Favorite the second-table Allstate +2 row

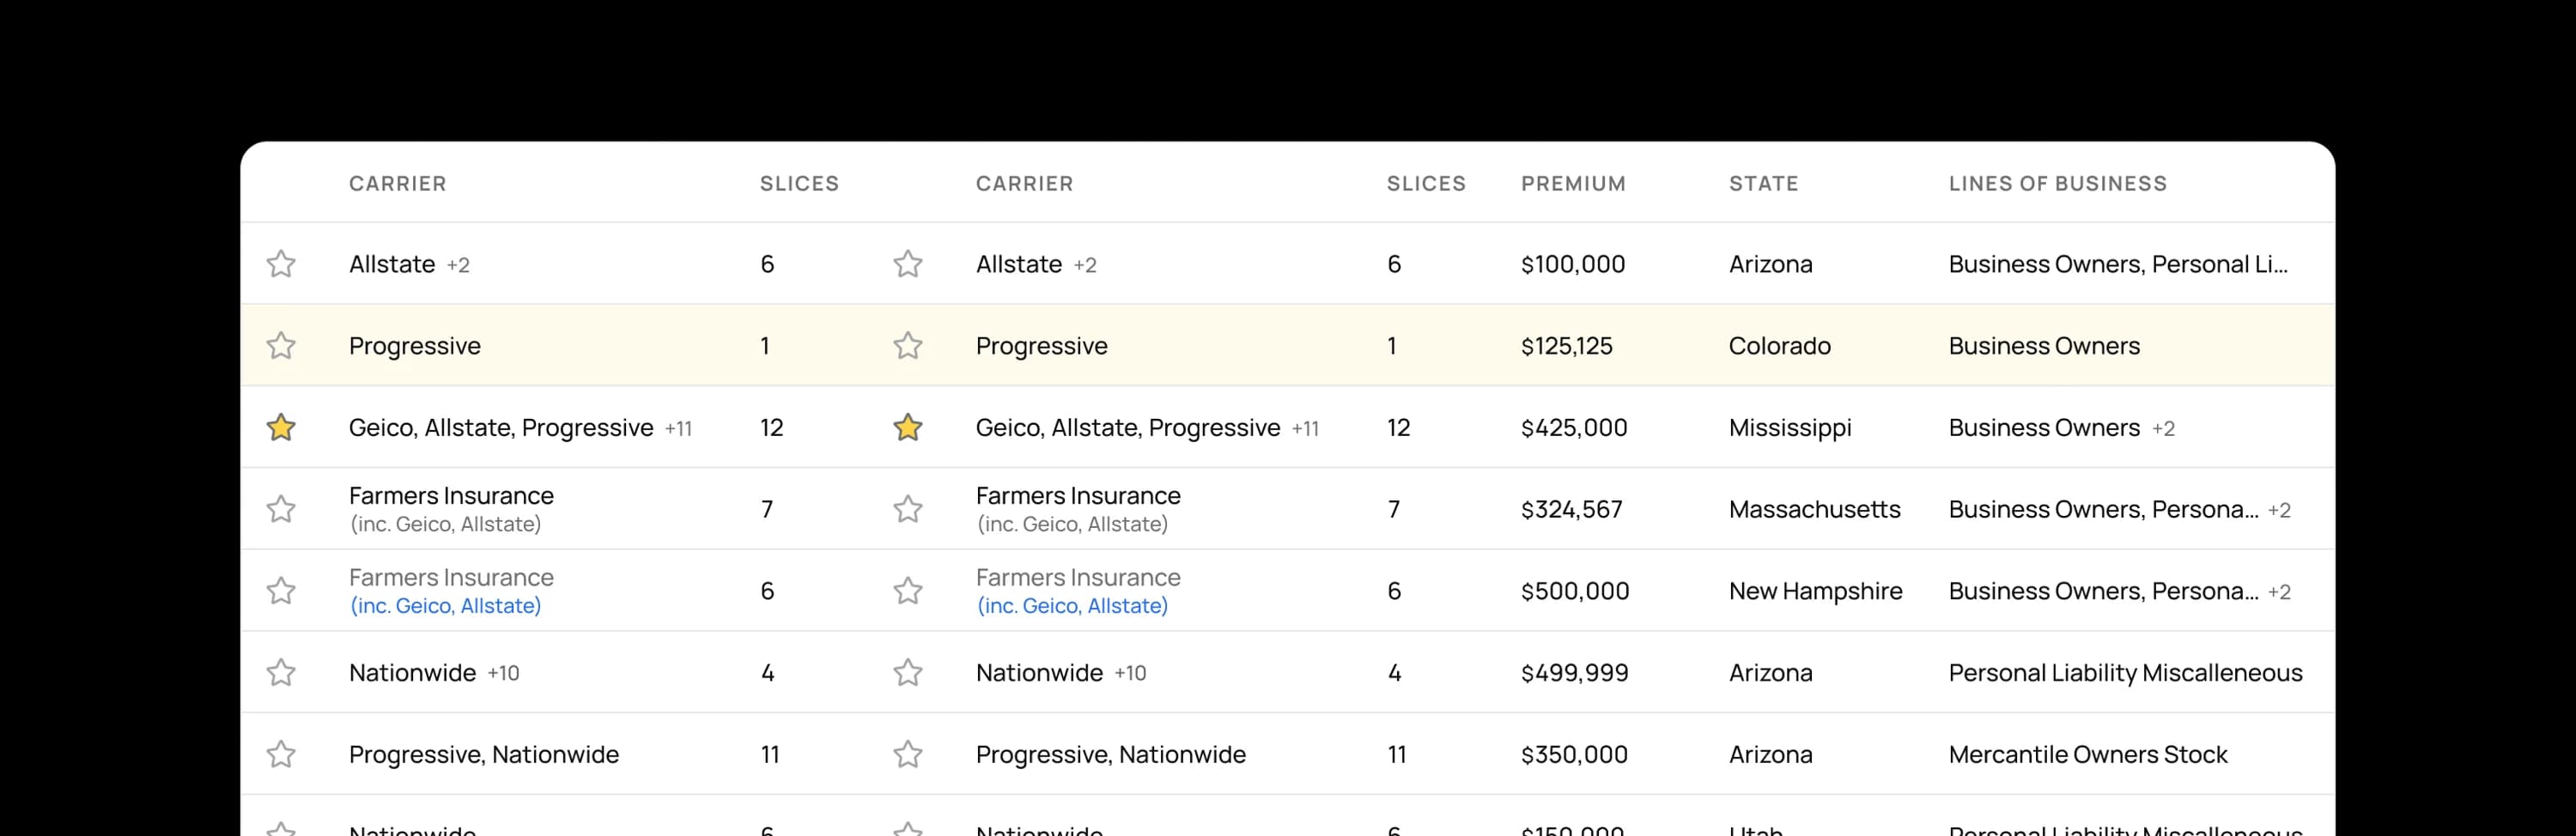pyautogui.click(x=908, y=264)
